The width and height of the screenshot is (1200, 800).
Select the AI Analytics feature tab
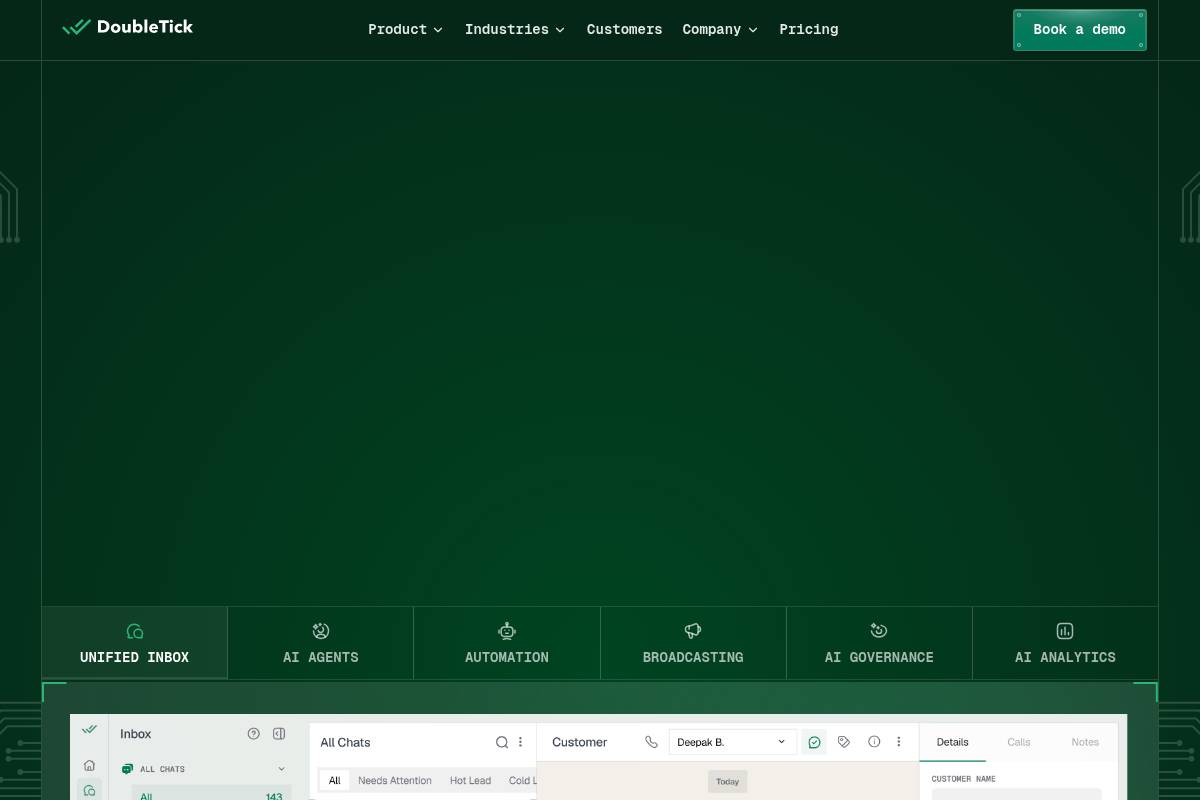click(x=1065, y=643)
